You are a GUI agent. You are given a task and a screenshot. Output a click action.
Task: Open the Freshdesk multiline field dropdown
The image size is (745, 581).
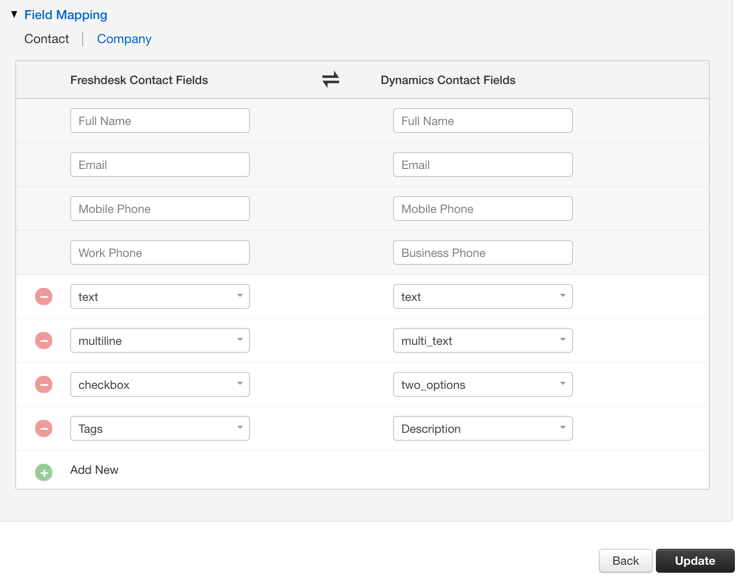click(x=160, y=340)
